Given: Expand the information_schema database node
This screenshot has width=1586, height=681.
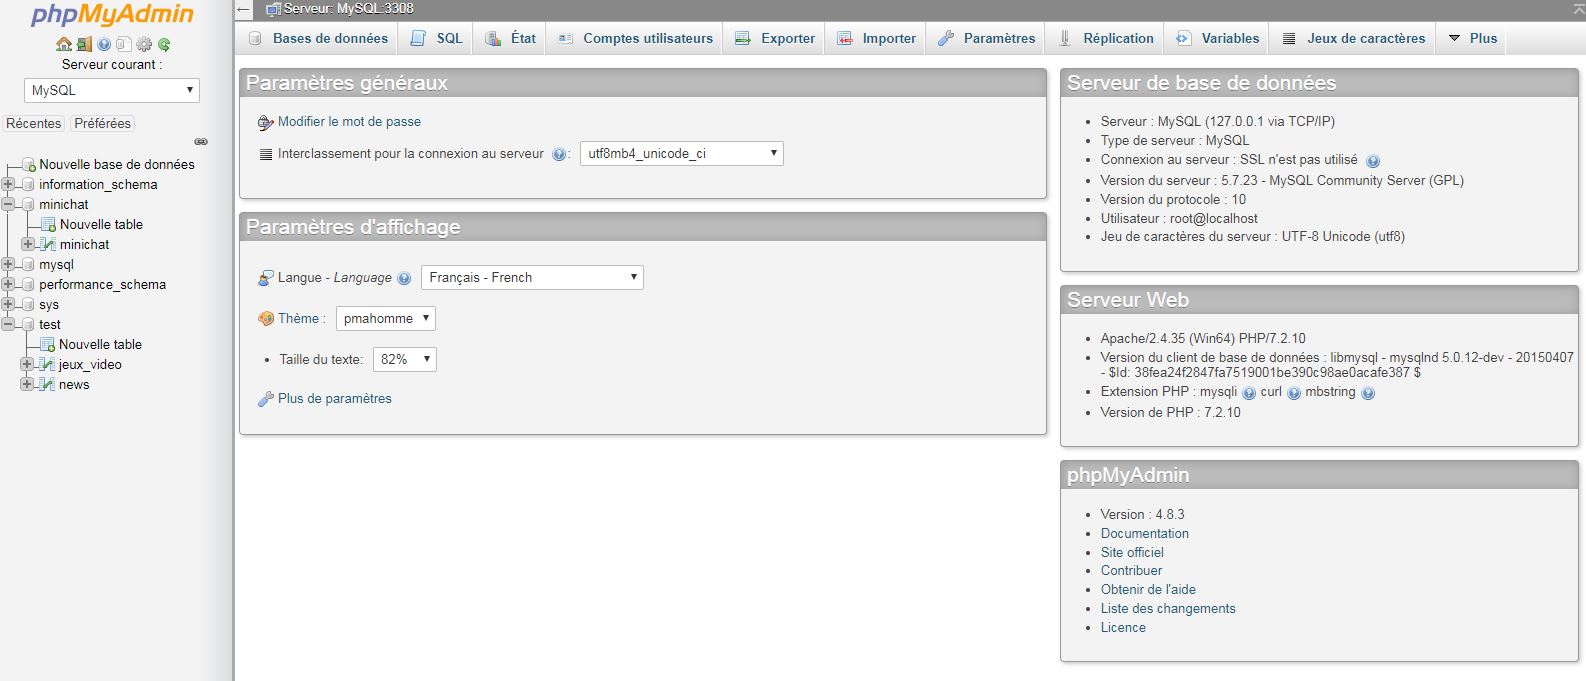Looking at the screenshot, I should [x=9, y=184].
